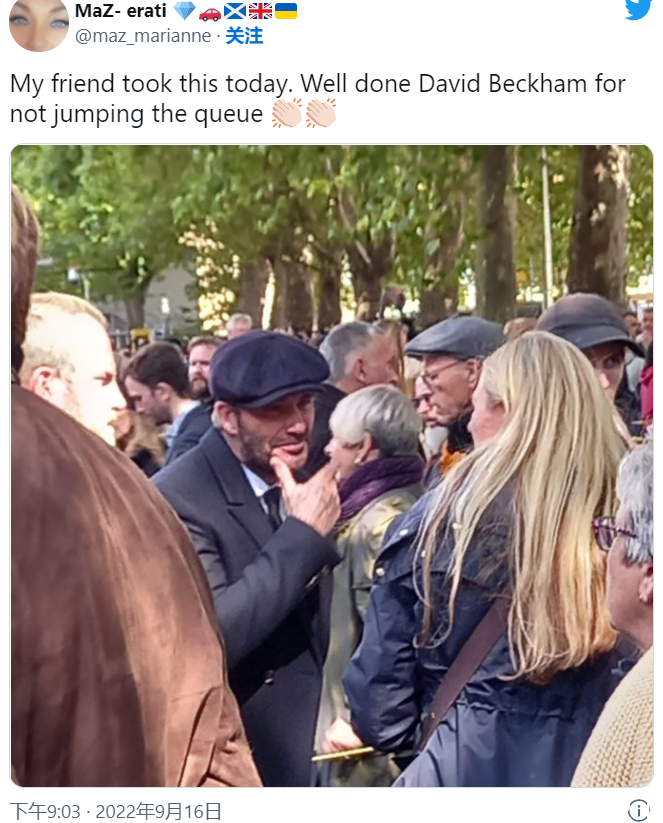
Task: Click the Union Jack flag emoji
Action: 260,11
